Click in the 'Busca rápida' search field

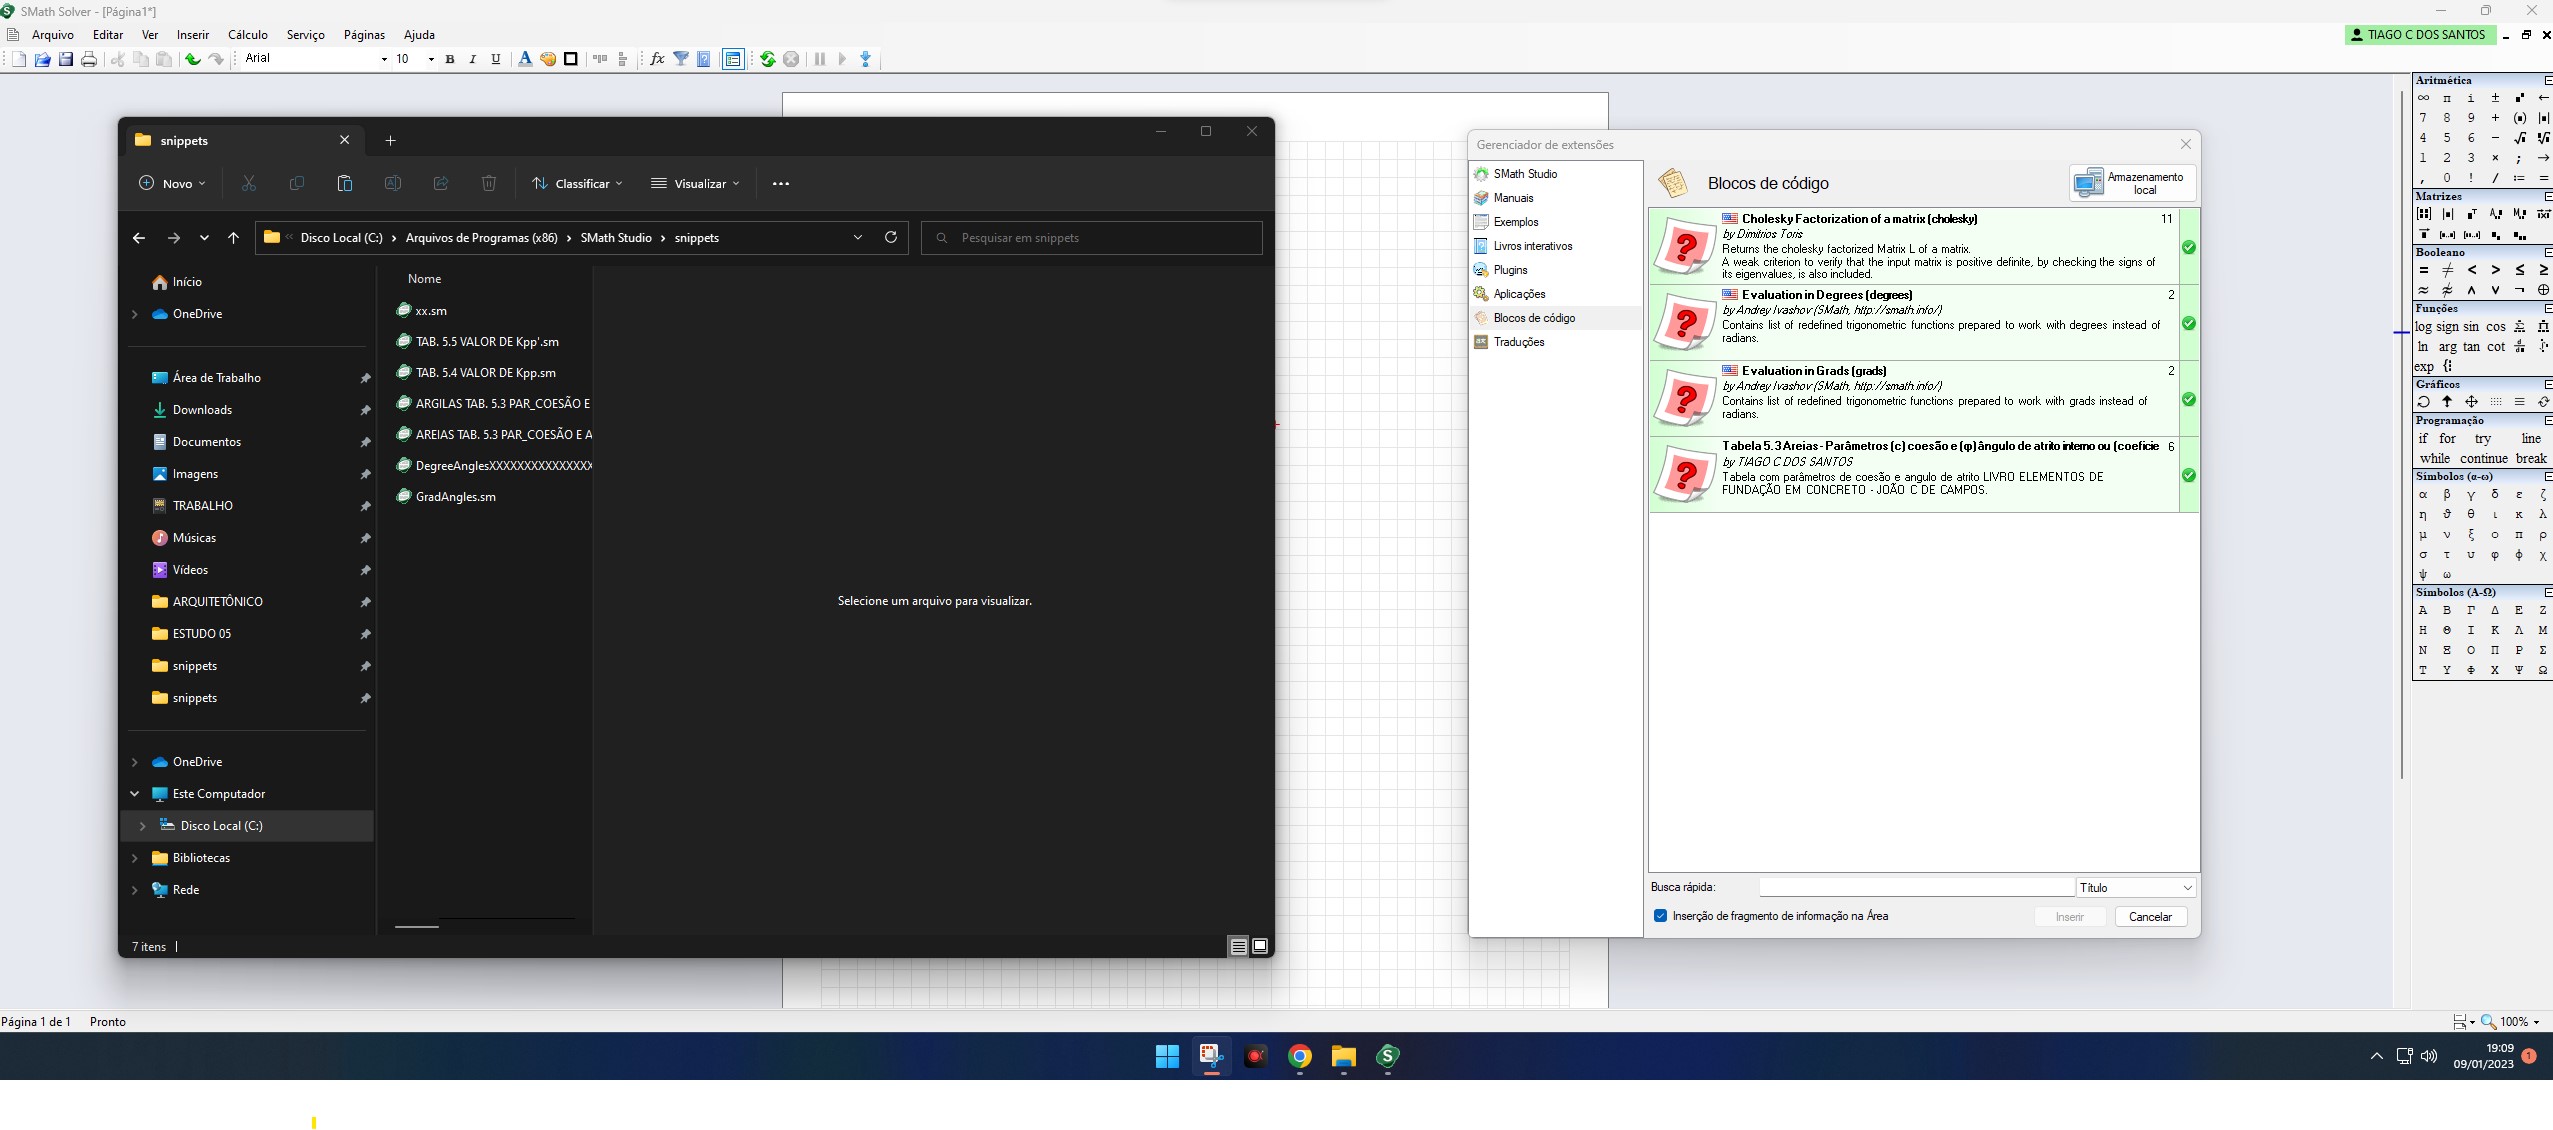tap(1915, 888)
